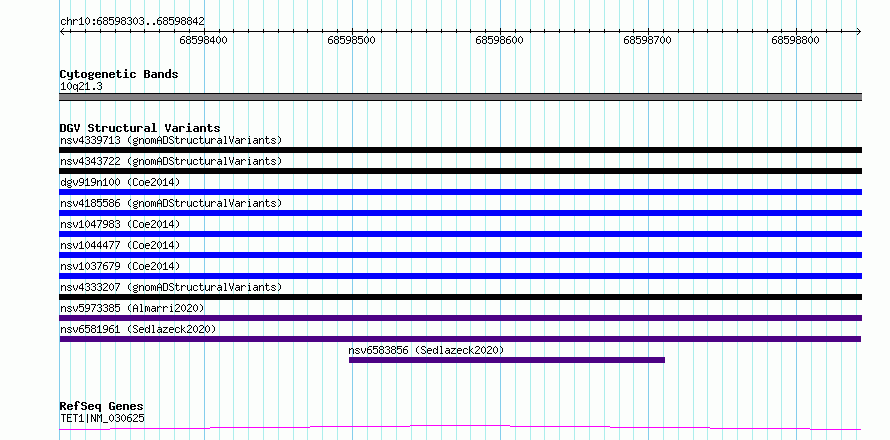Open variant nsv1037679 (Coe2014) label
890x440 pixels.
click(120, 266)
